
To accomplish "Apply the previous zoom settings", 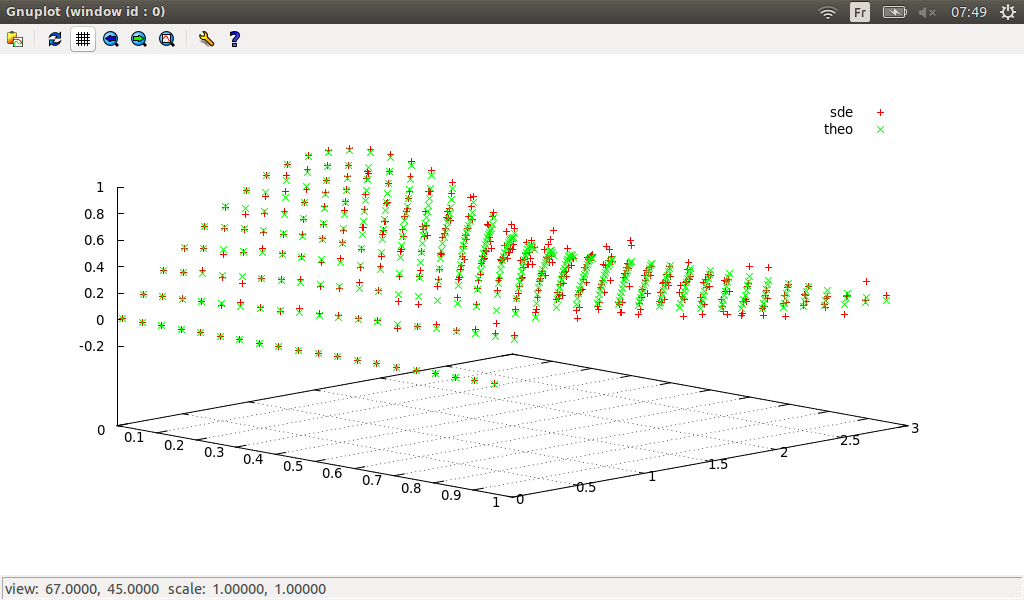I will [111, 39].
